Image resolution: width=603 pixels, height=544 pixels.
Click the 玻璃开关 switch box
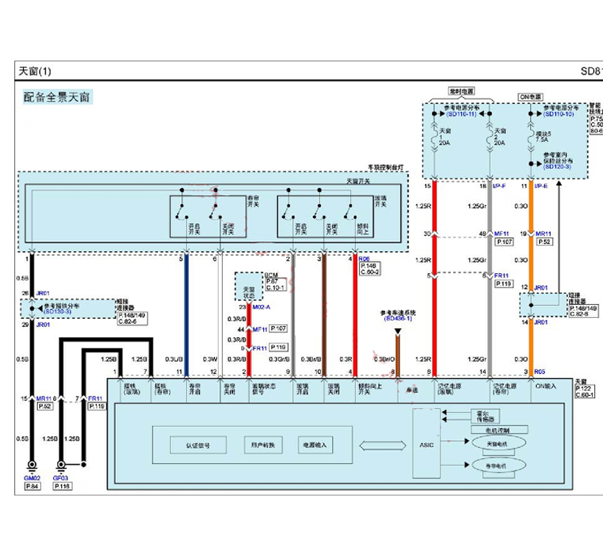click(x=325, y=216)
